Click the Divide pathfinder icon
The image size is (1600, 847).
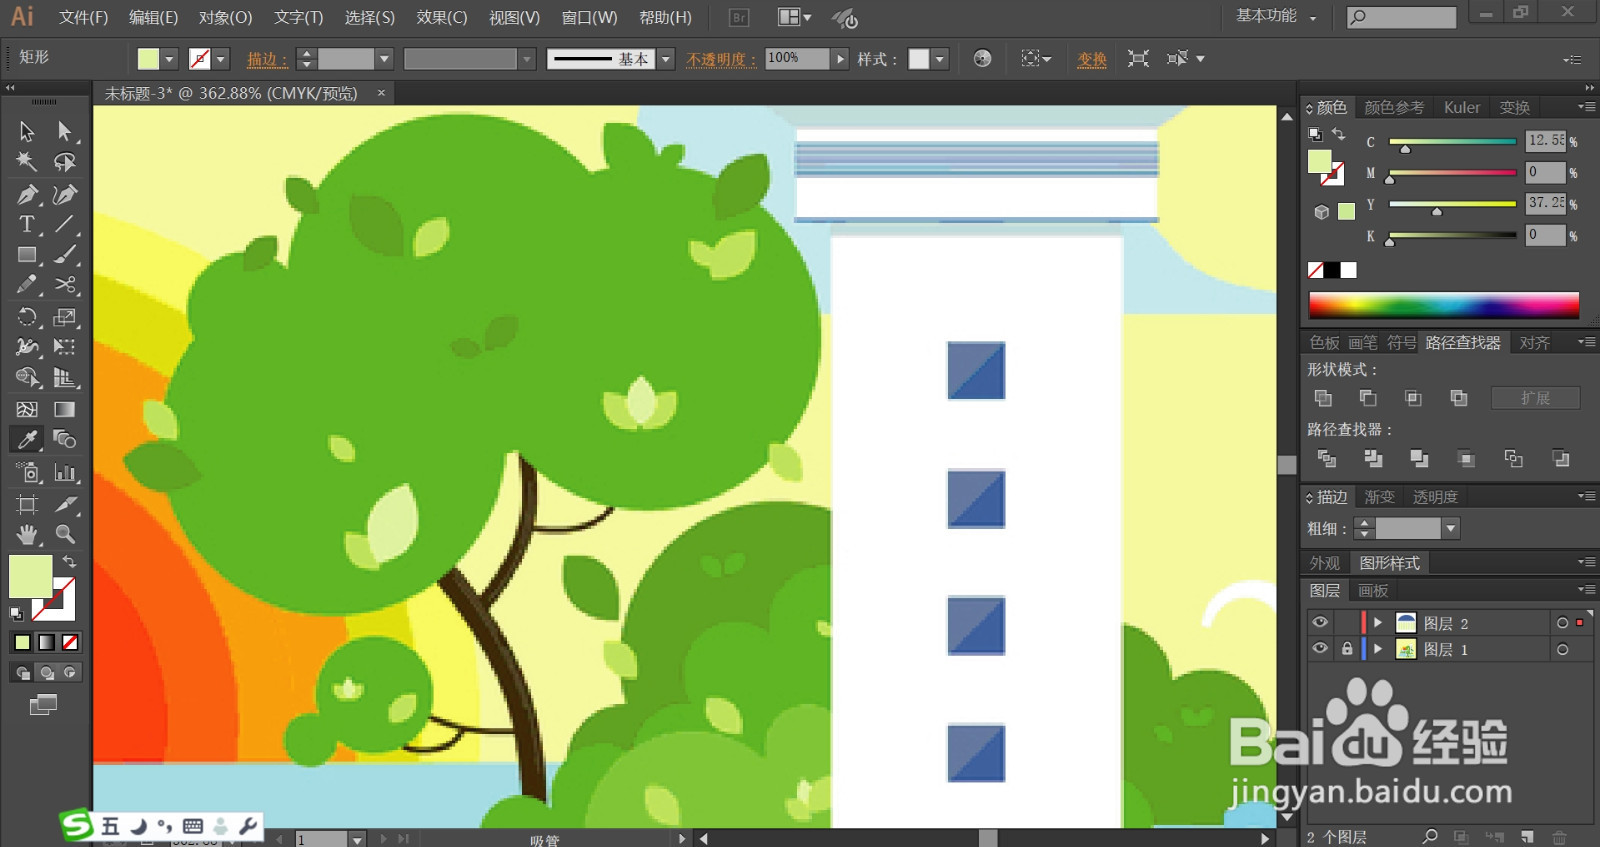[x=1327, y=459]
